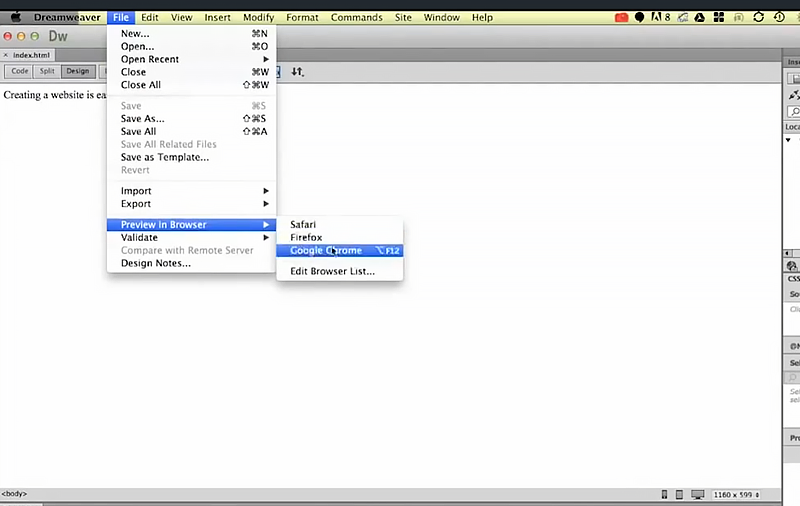Screen dimensions: 800x506
Task: Close the index.html document tab
Action: pos(6,55)
